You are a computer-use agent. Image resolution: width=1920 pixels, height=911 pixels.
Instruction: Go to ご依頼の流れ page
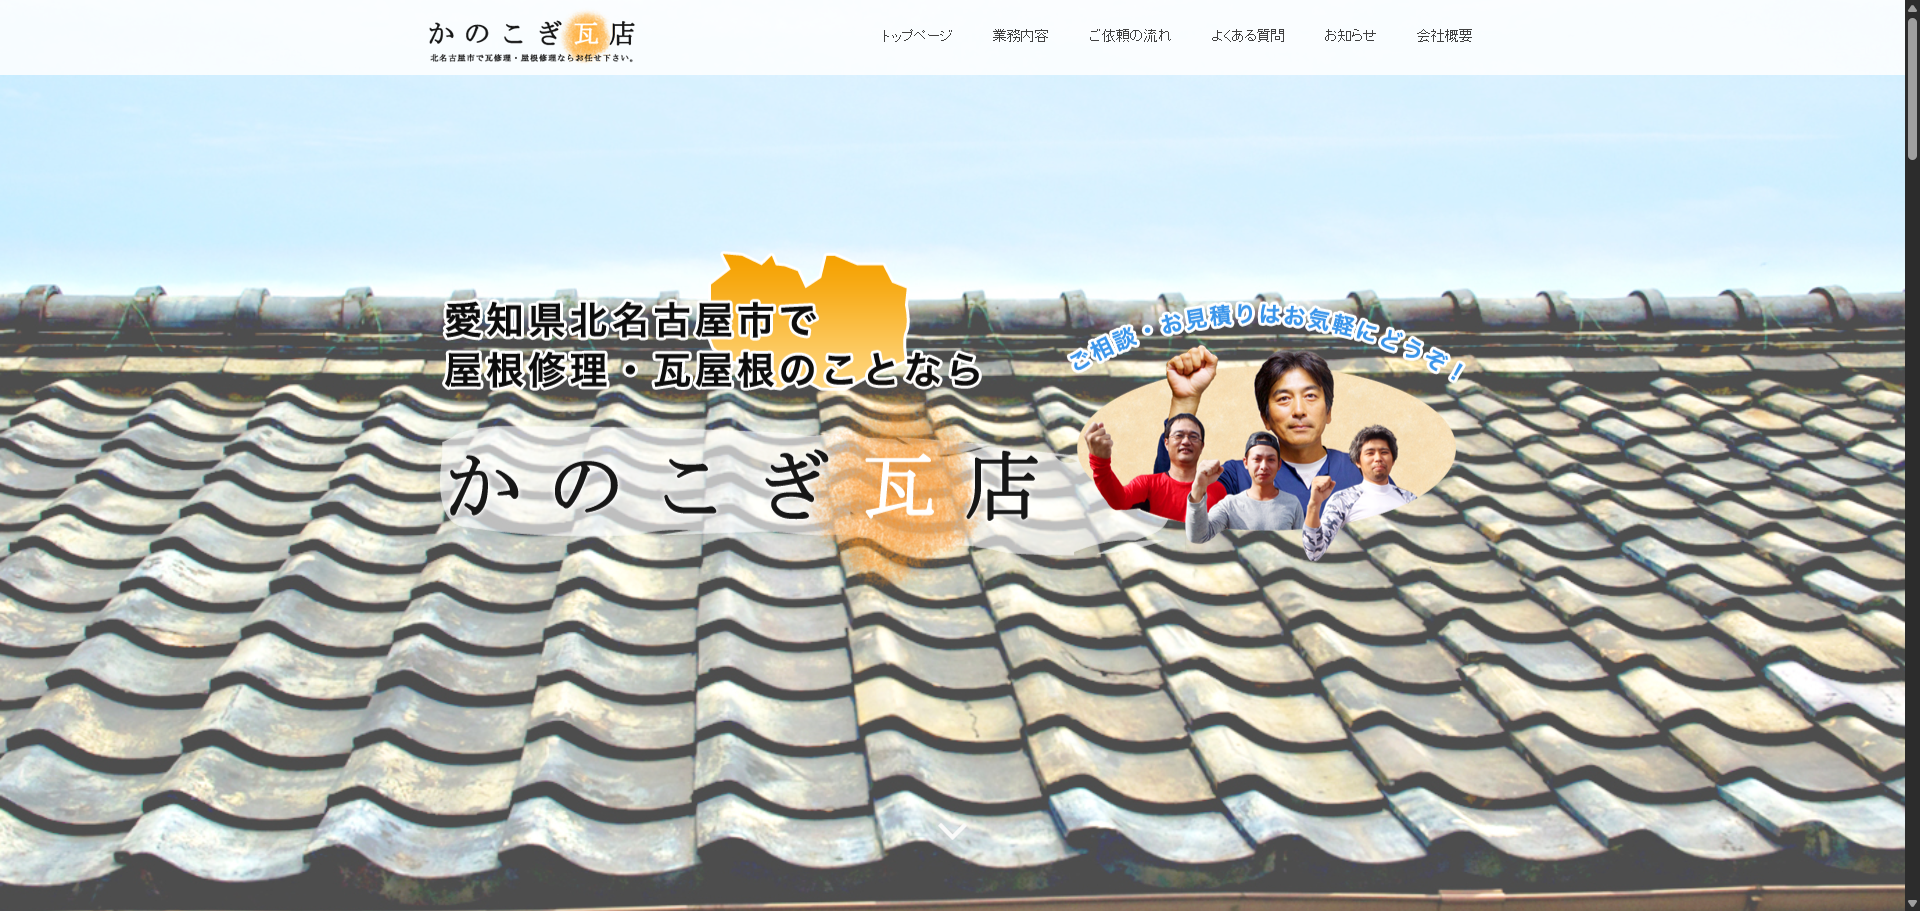tap(1129, 36)
